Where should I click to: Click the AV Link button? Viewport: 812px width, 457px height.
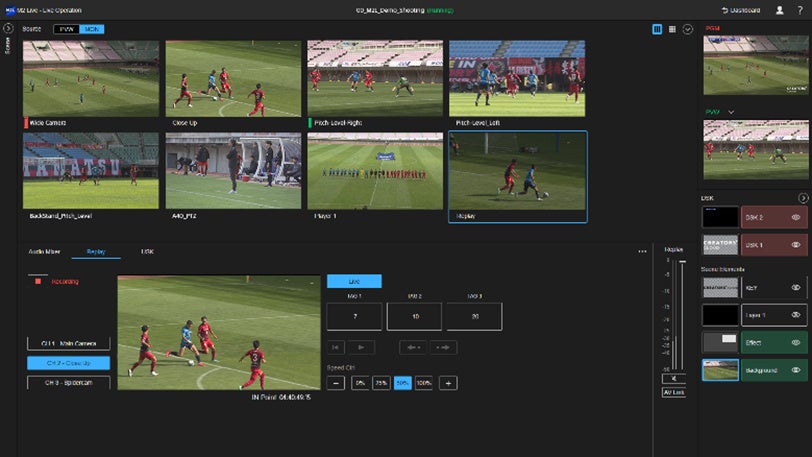[x=674, y=393]
